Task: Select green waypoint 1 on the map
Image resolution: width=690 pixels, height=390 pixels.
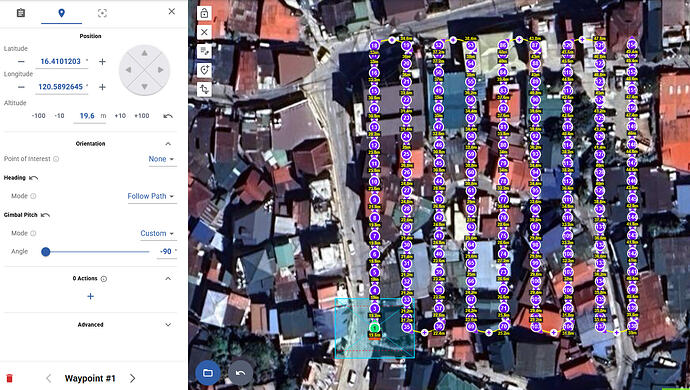Action: click(374, 327)
